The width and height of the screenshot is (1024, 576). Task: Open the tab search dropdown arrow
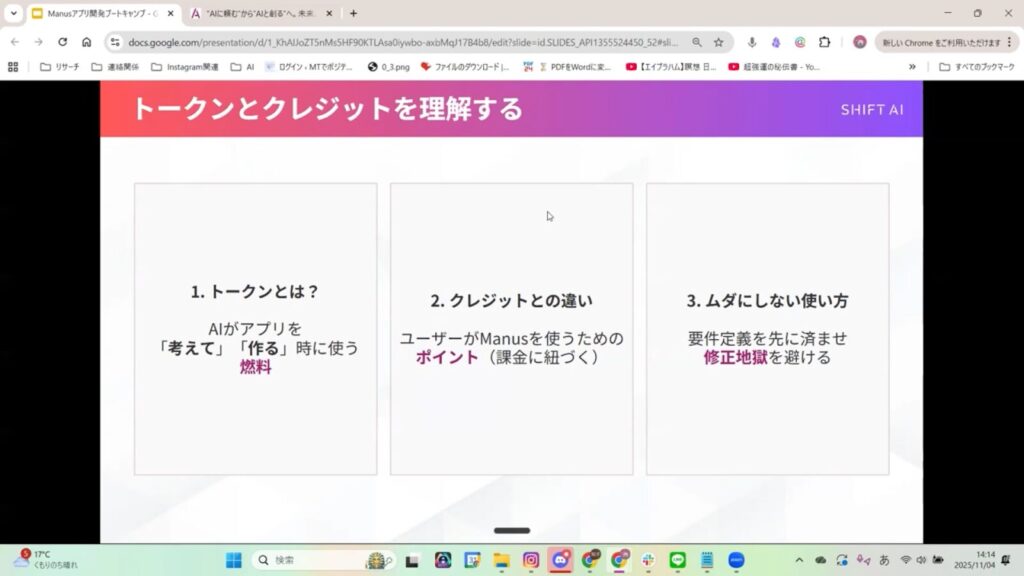click(x=13, y=13)
